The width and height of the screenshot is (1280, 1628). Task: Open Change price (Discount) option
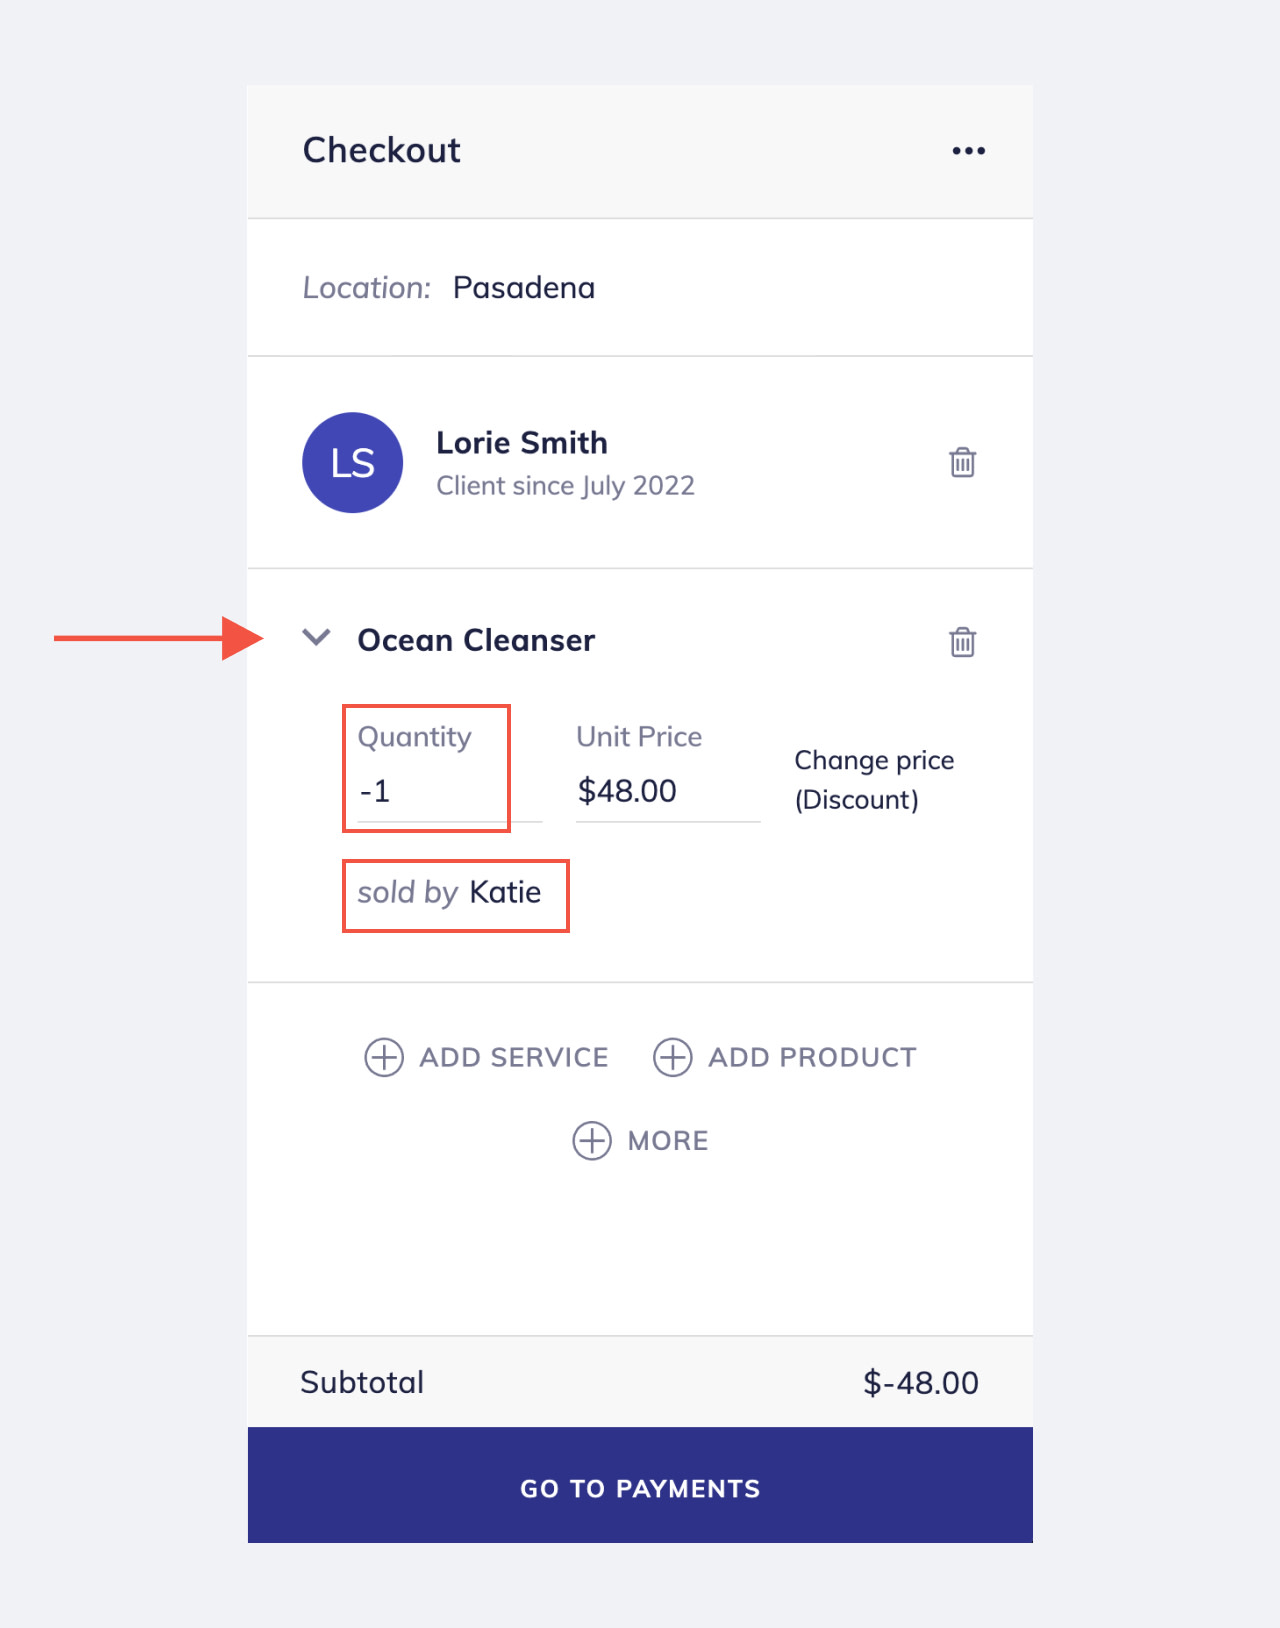pyautogui.click(x=874, y=779)
